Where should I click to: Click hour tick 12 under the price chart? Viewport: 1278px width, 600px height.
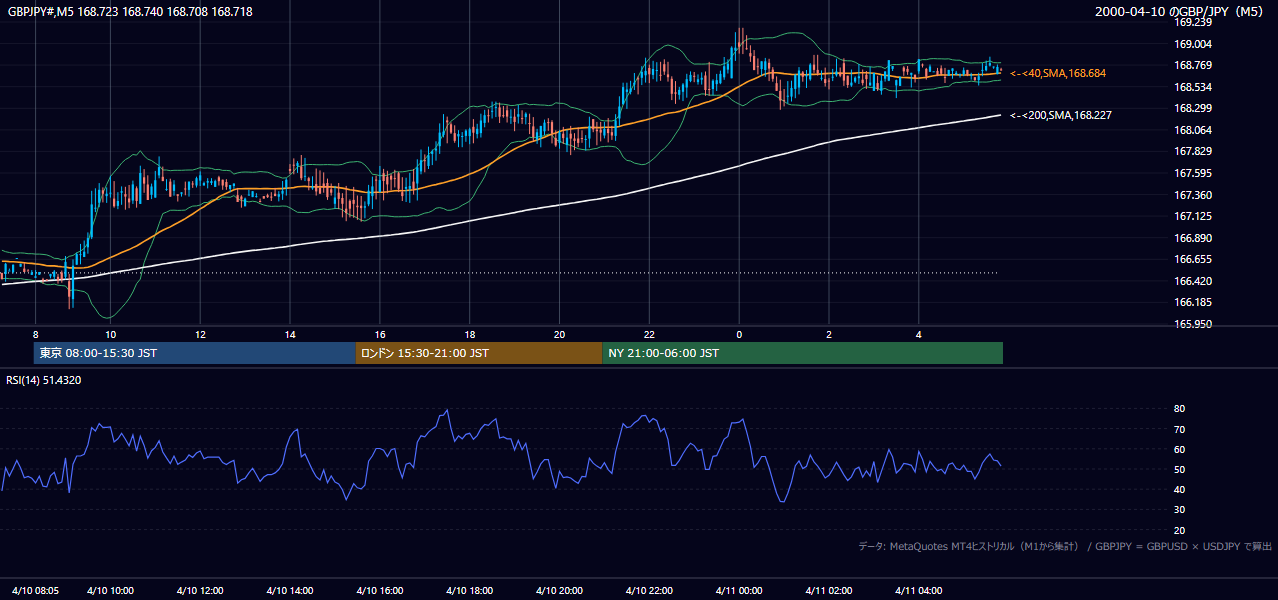(x=200, y=334)
